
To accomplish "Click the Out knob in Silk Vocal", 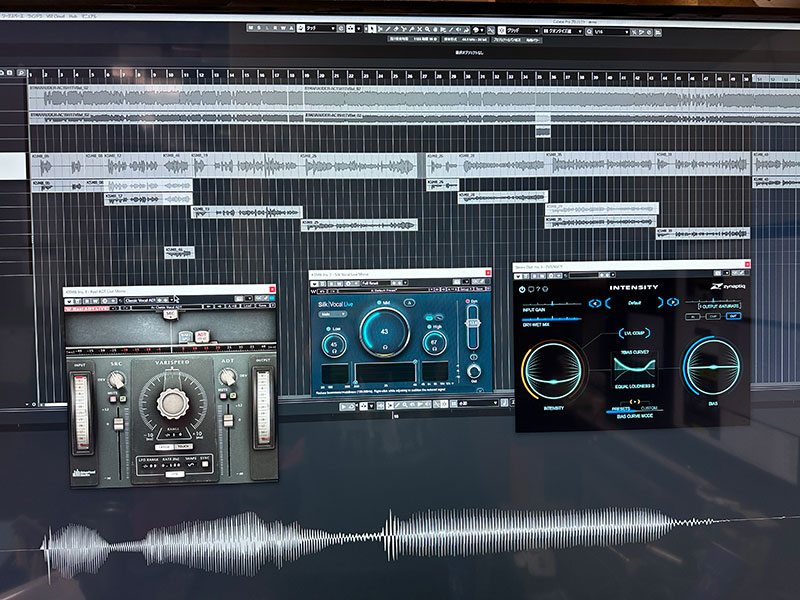I will click(474, 371).
